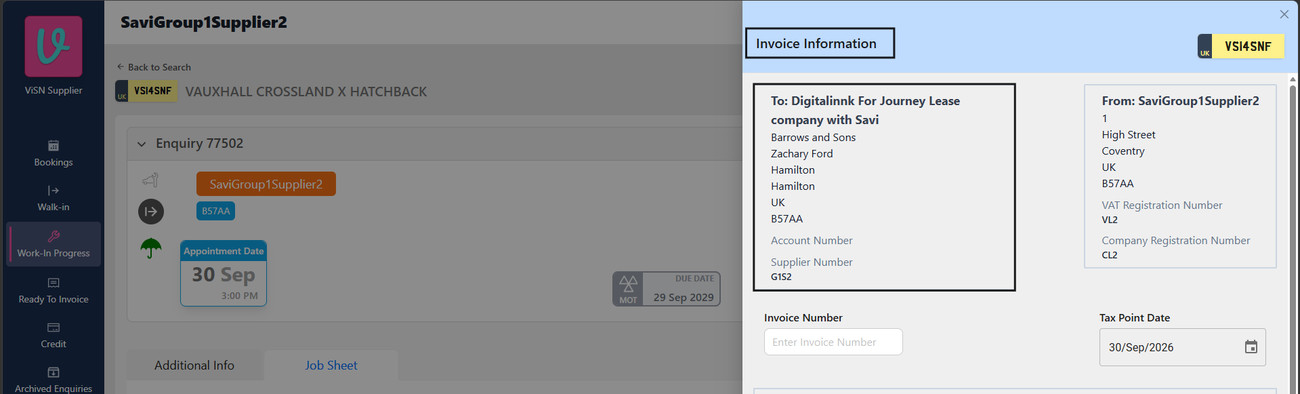Open the Credit sidebar icon
This screenshot has height=394, width=1300.
[x=53, y=327]
